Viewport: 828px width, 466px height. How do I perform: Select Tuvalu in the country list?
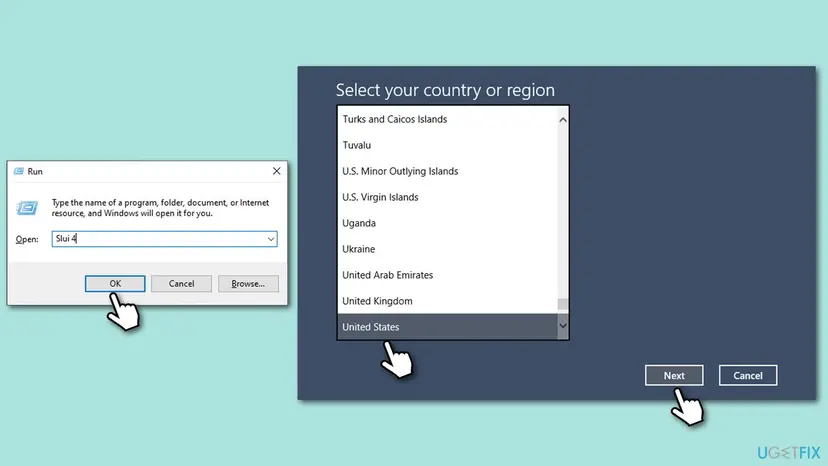click(447, 145)
